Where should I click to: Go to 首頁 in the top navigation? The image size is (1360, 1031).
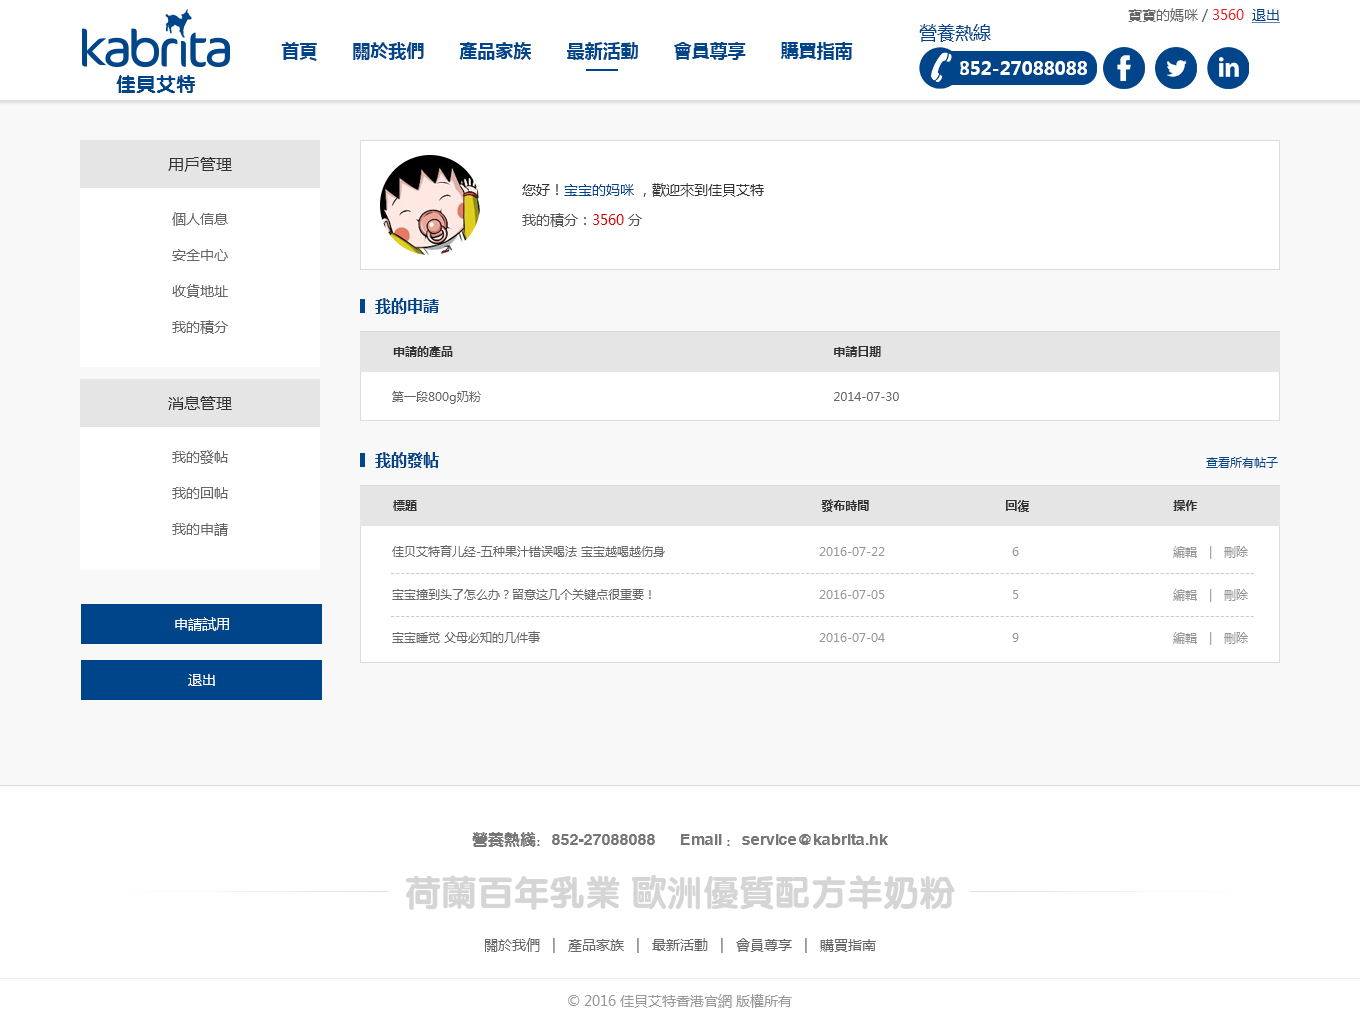(299, 51)
